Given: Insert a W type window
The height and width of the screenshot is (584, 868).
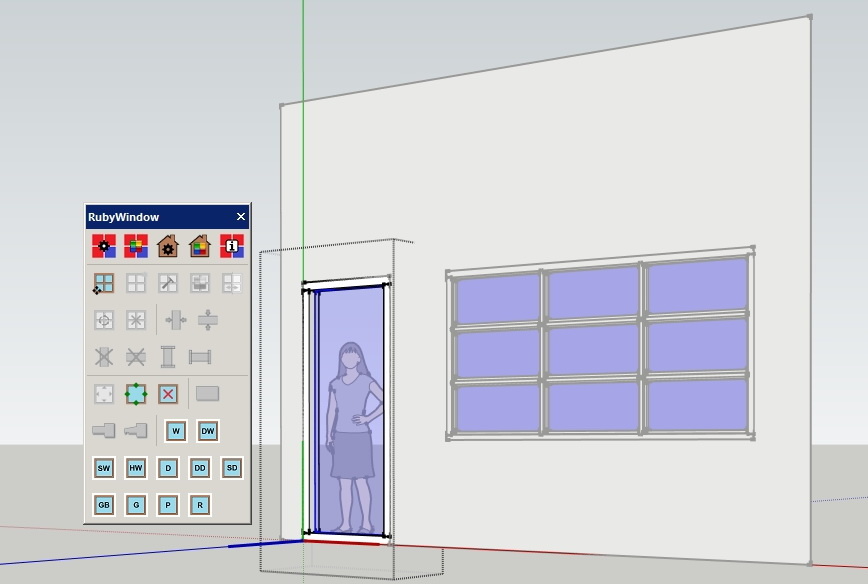Looking at the screenshot, I should click(176, 431).
